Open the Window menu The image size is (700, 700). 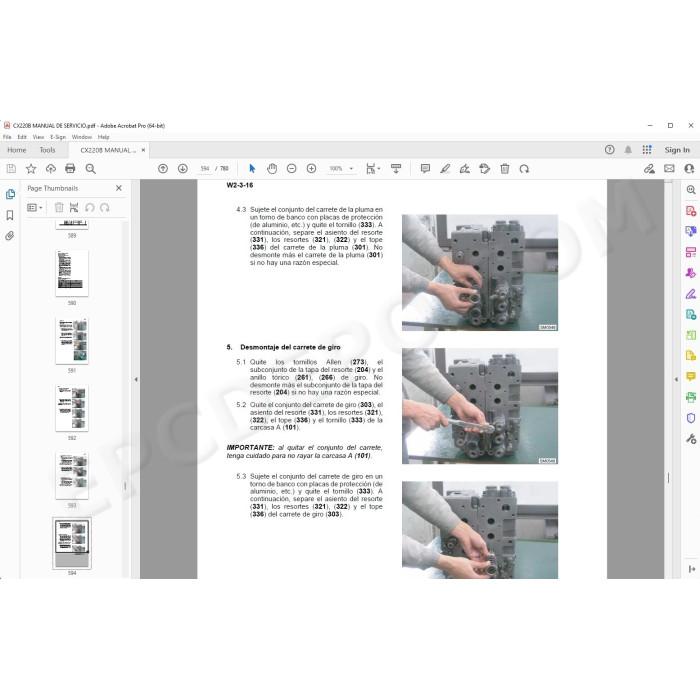[x=82, y=137]
